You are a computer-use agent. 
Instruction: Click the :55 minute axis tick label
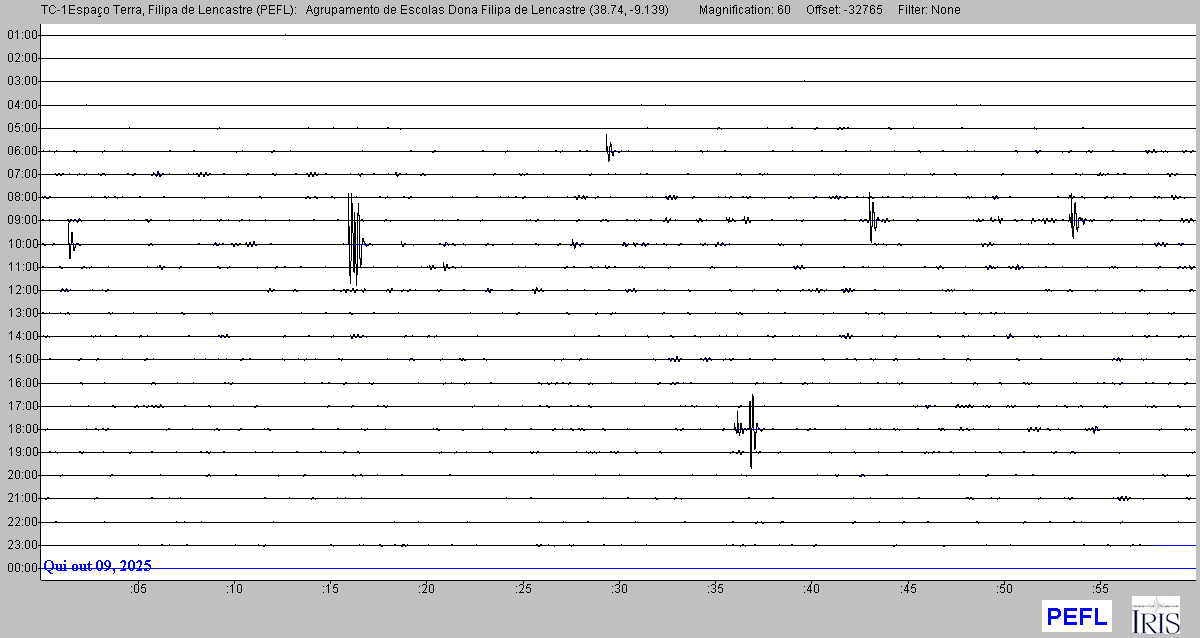click(x=1099, y=590)
